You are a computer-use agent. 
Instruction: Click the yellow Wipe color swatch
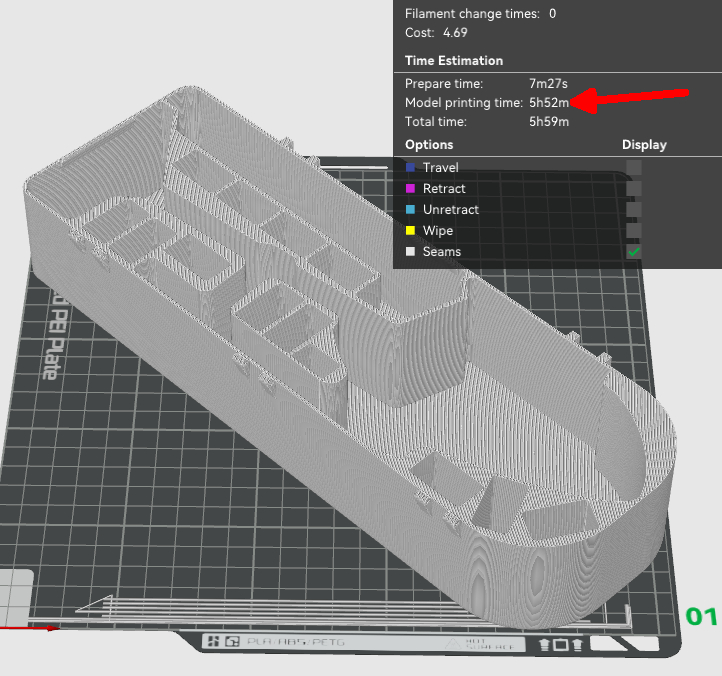[411, 231]
